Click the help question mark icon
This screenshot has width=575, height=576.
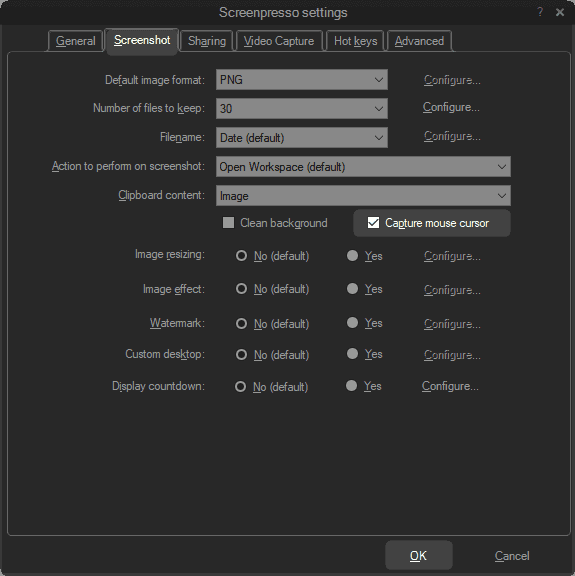(x=540, y=12)
